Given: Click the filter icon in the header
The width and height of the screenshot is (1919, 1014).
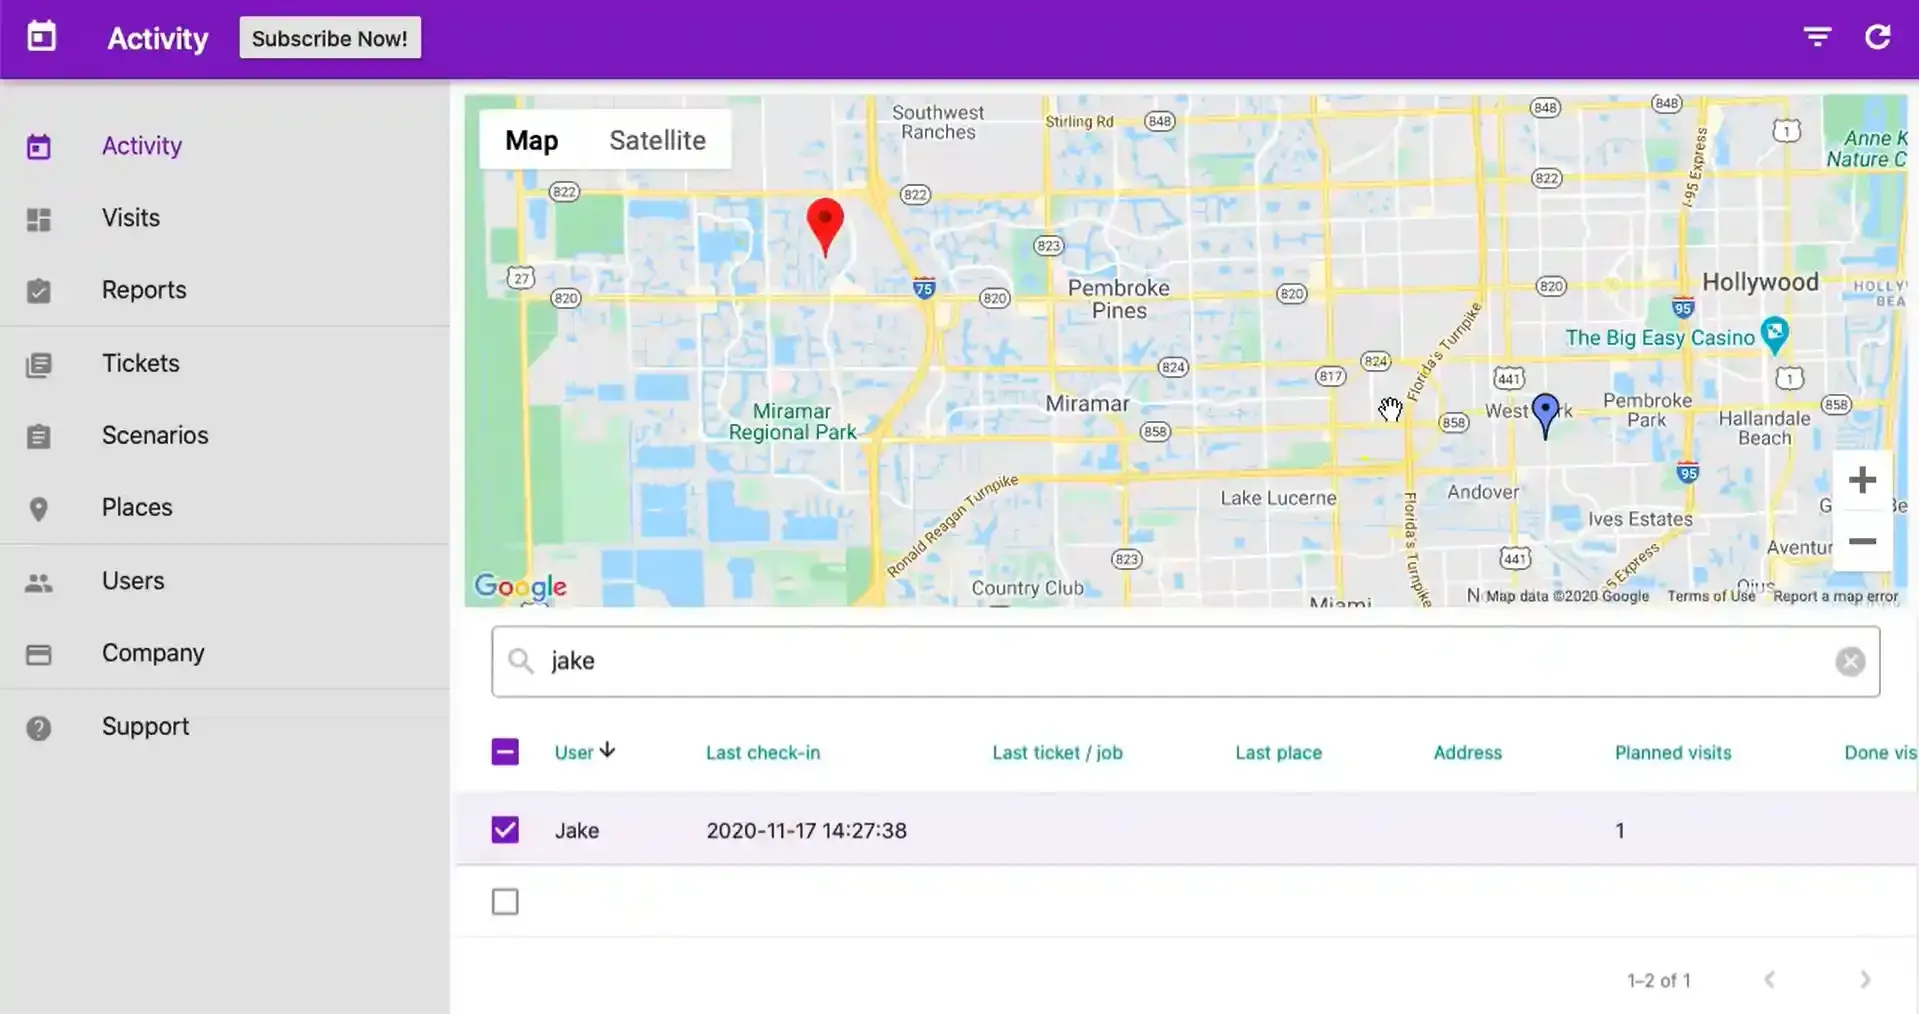Looking at the screenshot, I should click(x=1816, y=36).
